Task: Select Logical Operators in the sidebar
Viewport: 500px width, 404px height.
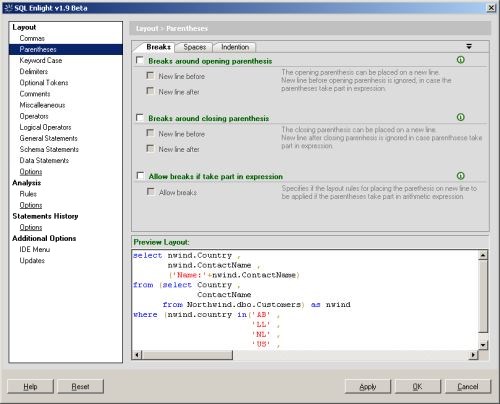Action: point(45,127)
